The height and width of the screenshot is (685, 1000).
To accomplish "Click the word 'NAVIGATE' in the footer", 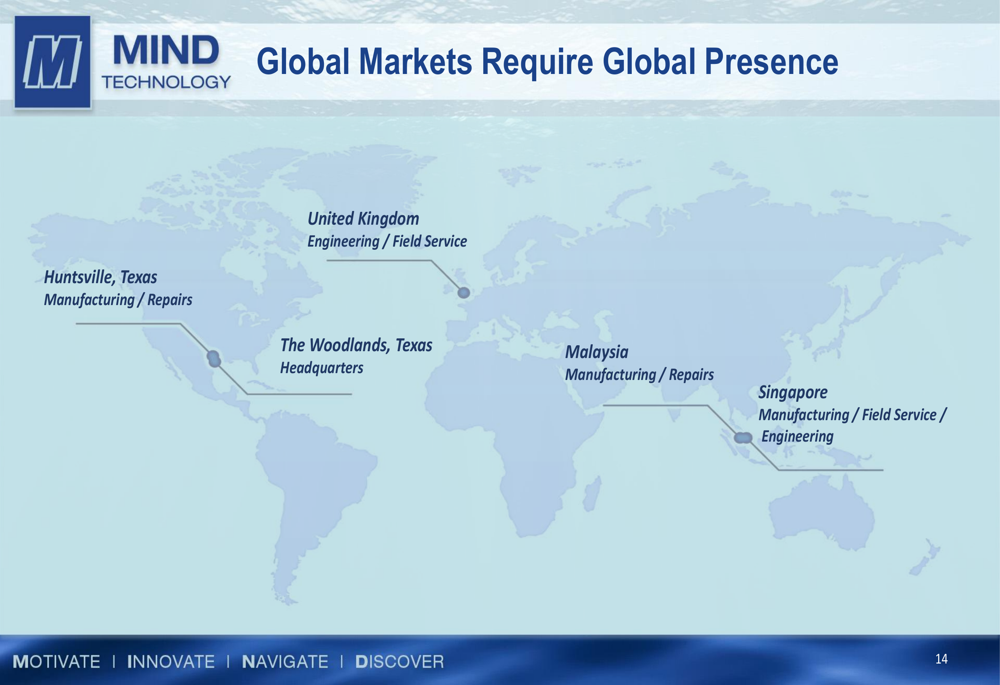I will point(285,662).
